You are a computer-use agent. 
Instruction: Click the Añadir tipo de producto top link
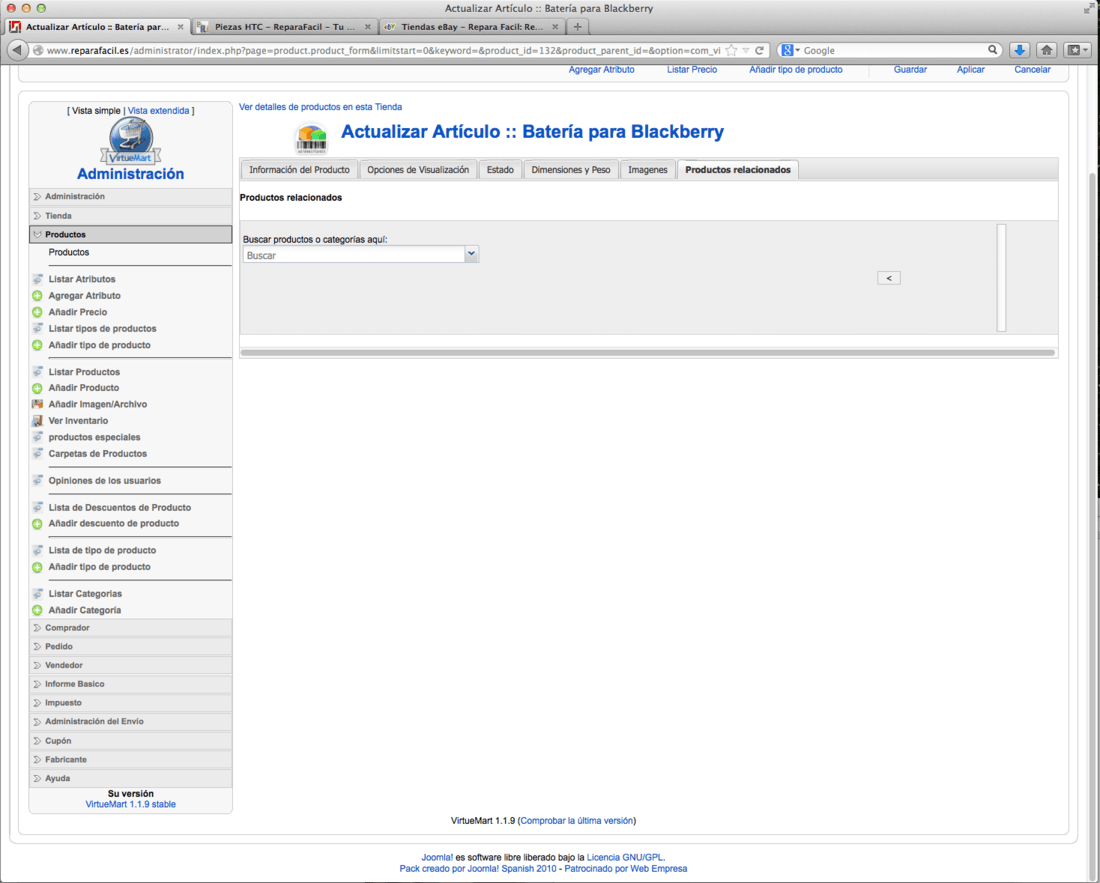point(796,69)
